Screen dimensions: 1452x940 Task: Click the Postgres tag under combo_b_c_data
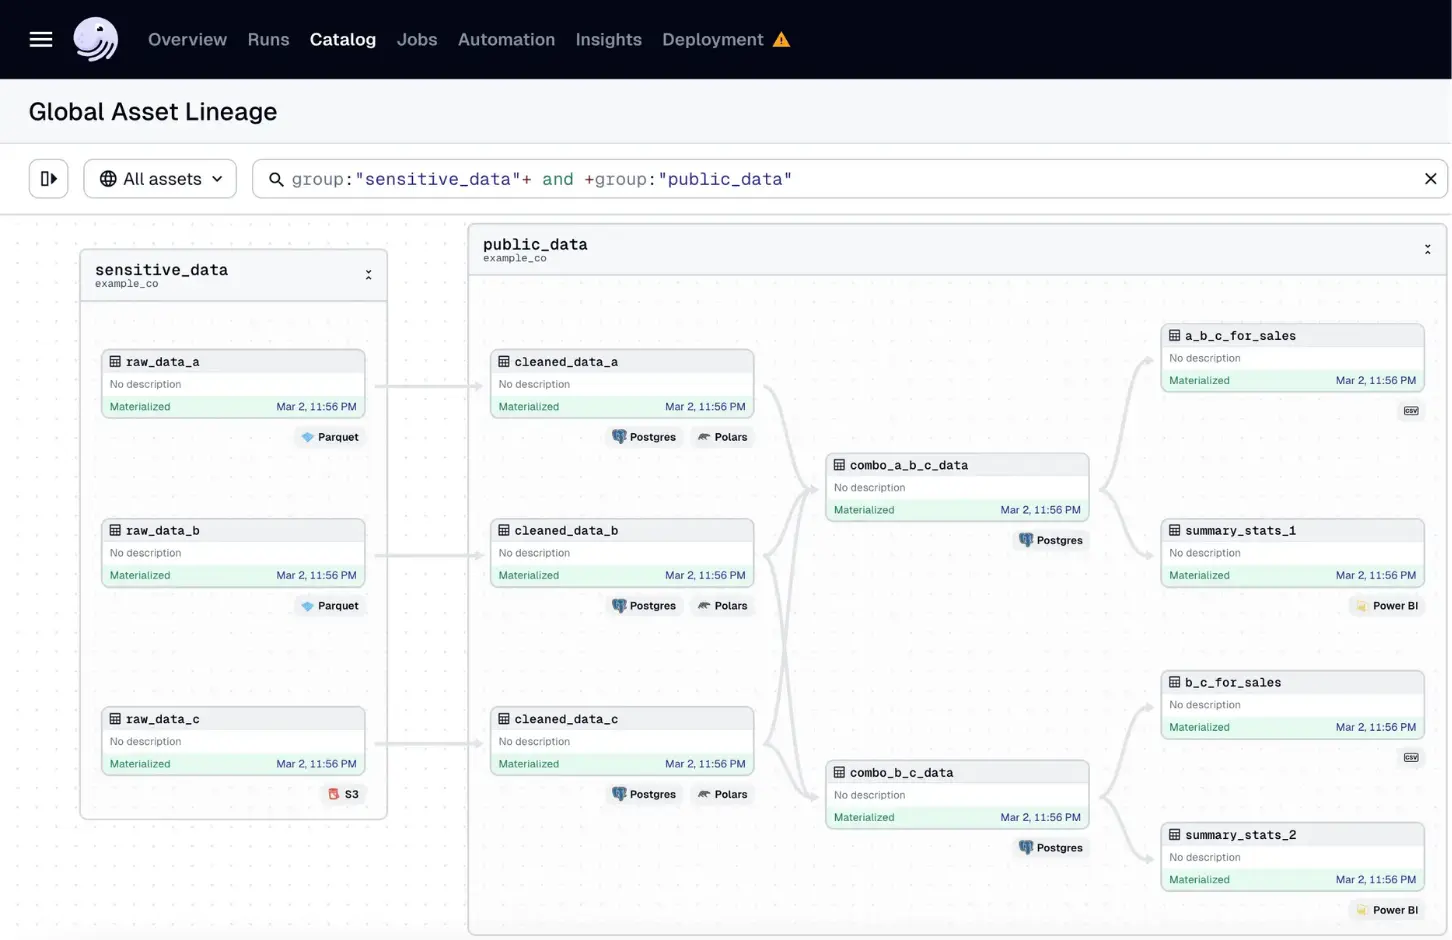pyautogui.click(x=1051, y=848)
